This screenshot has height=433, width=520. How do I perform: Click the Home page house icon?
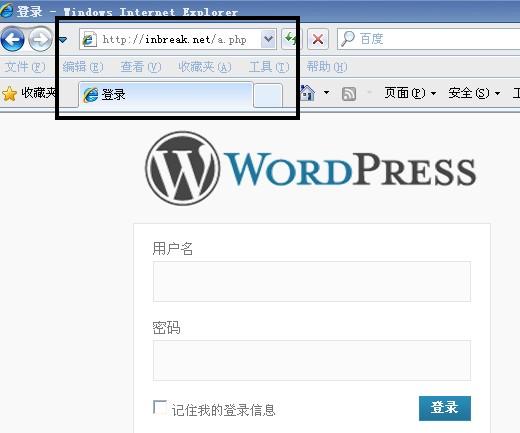point(307,93)
